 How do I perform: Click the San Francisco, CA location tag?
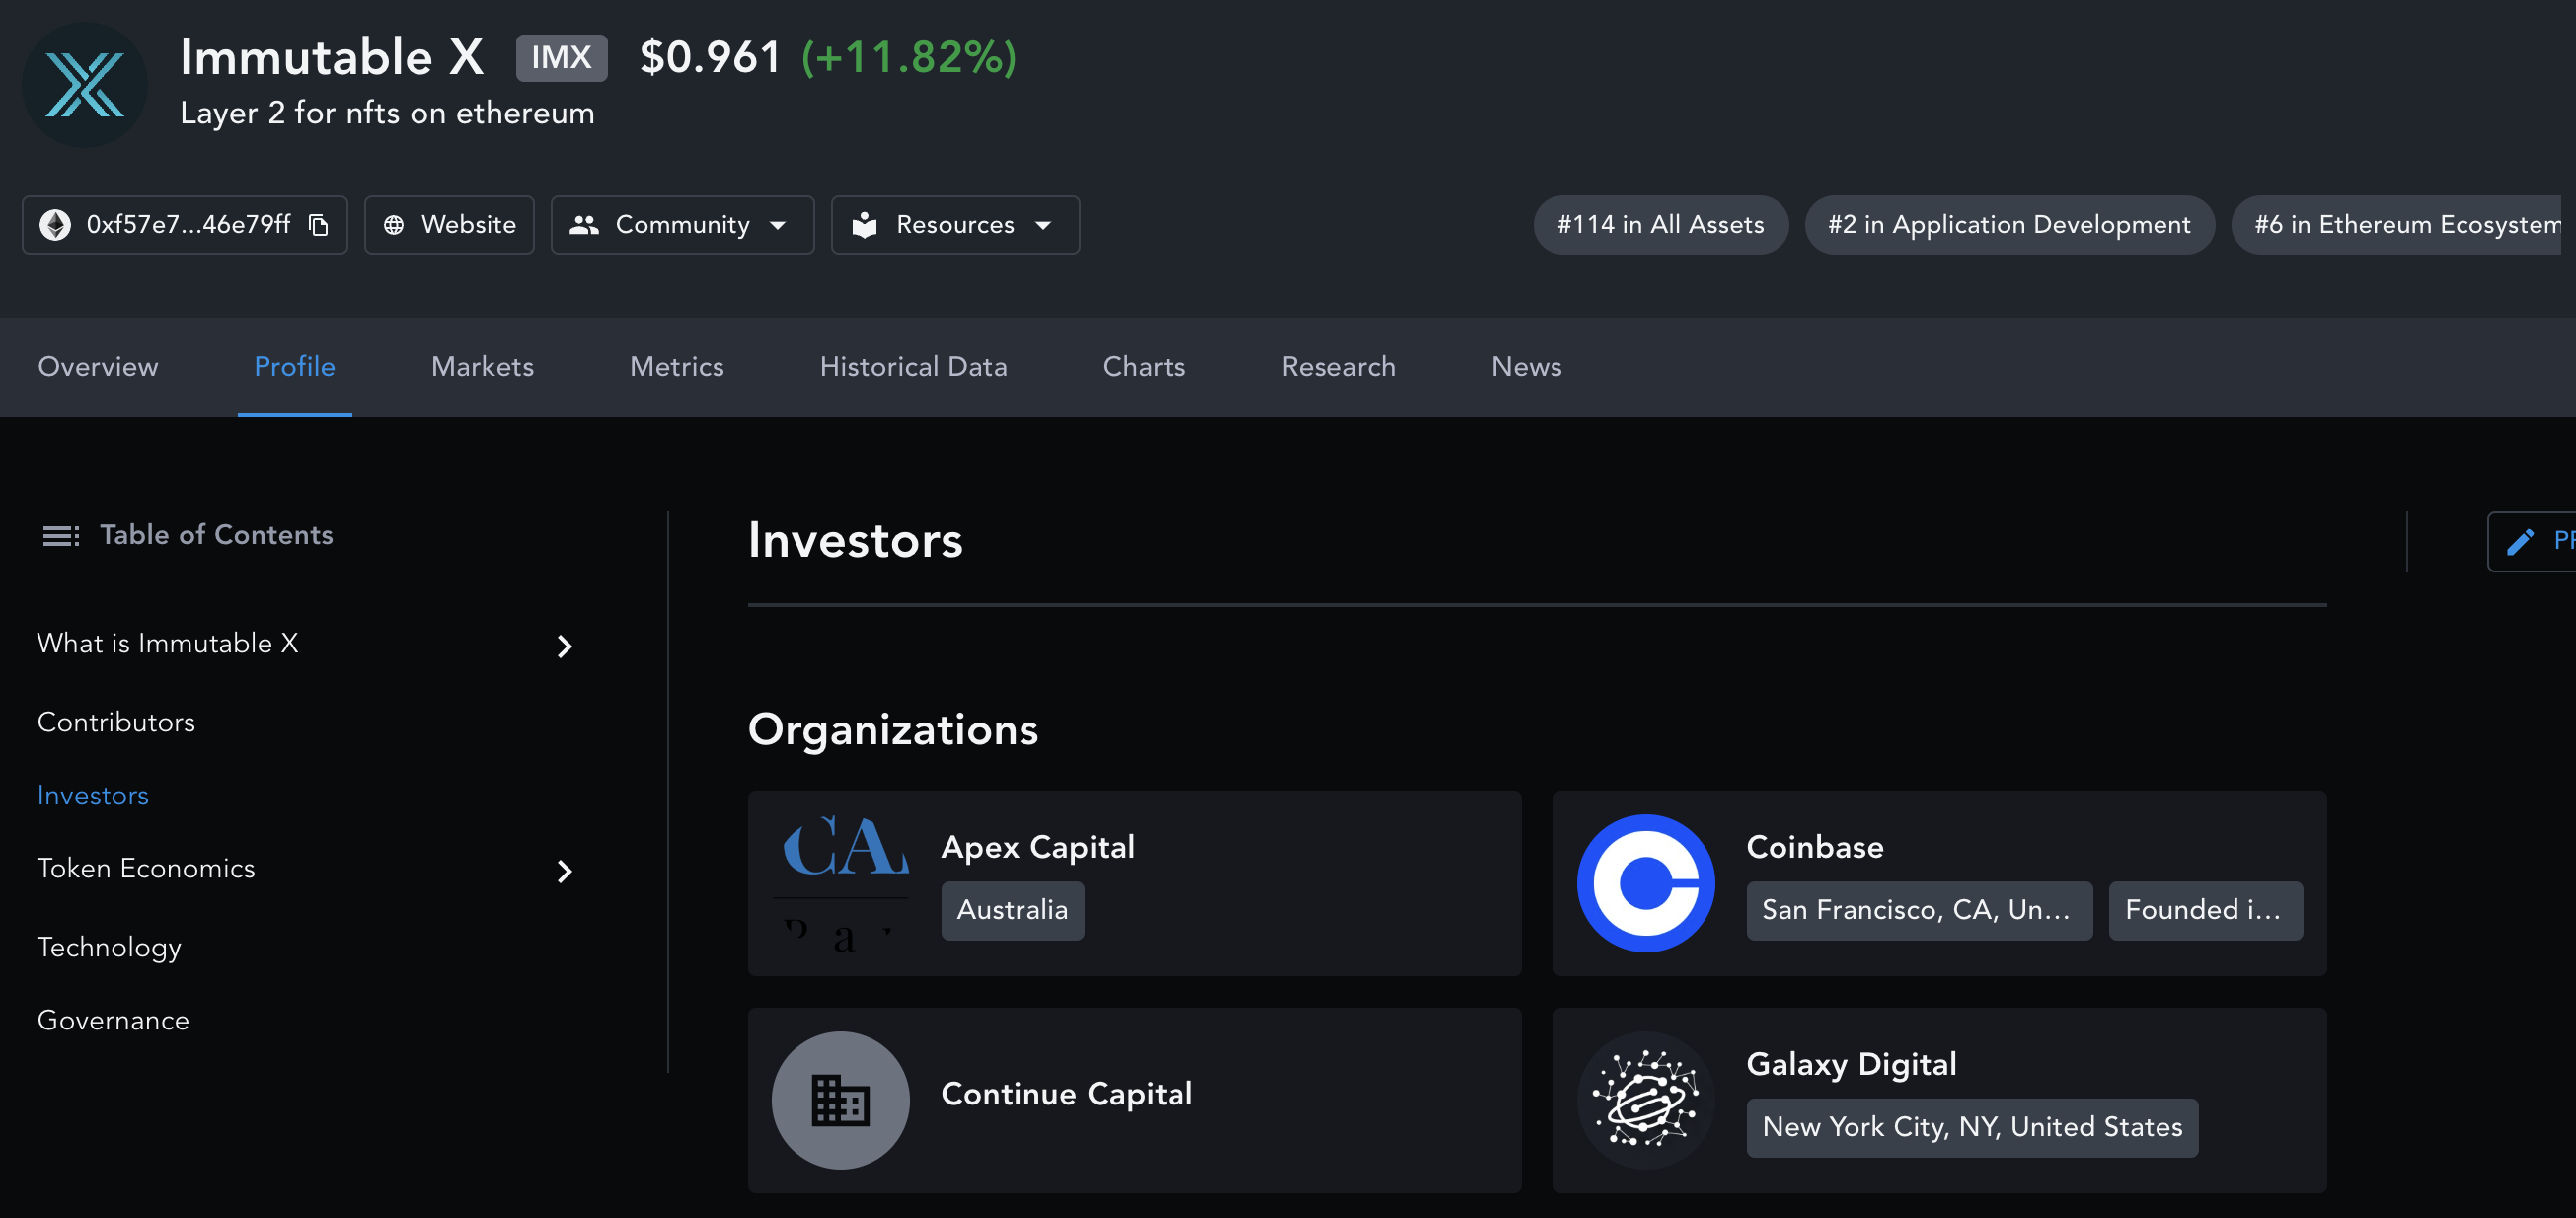(1919, 910)
